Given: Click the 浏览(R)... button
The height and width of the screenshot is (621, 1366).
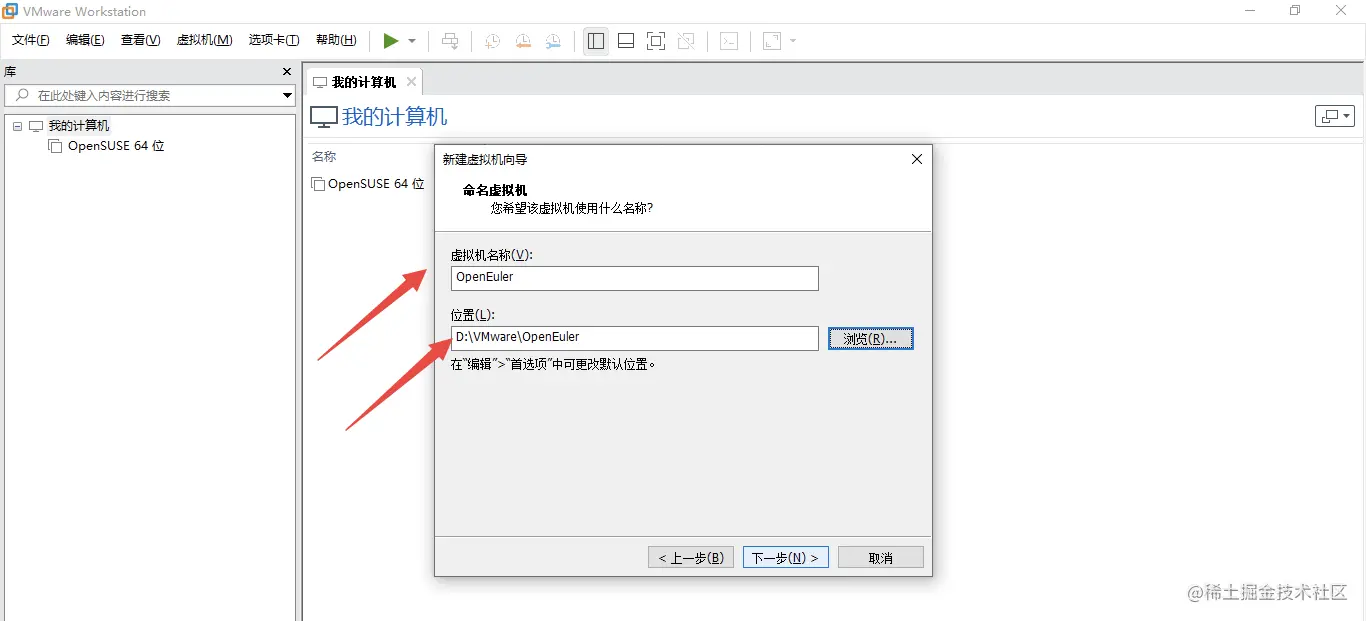Looking at the screenshot, I should pyautogui.click(x=870, y=339).
